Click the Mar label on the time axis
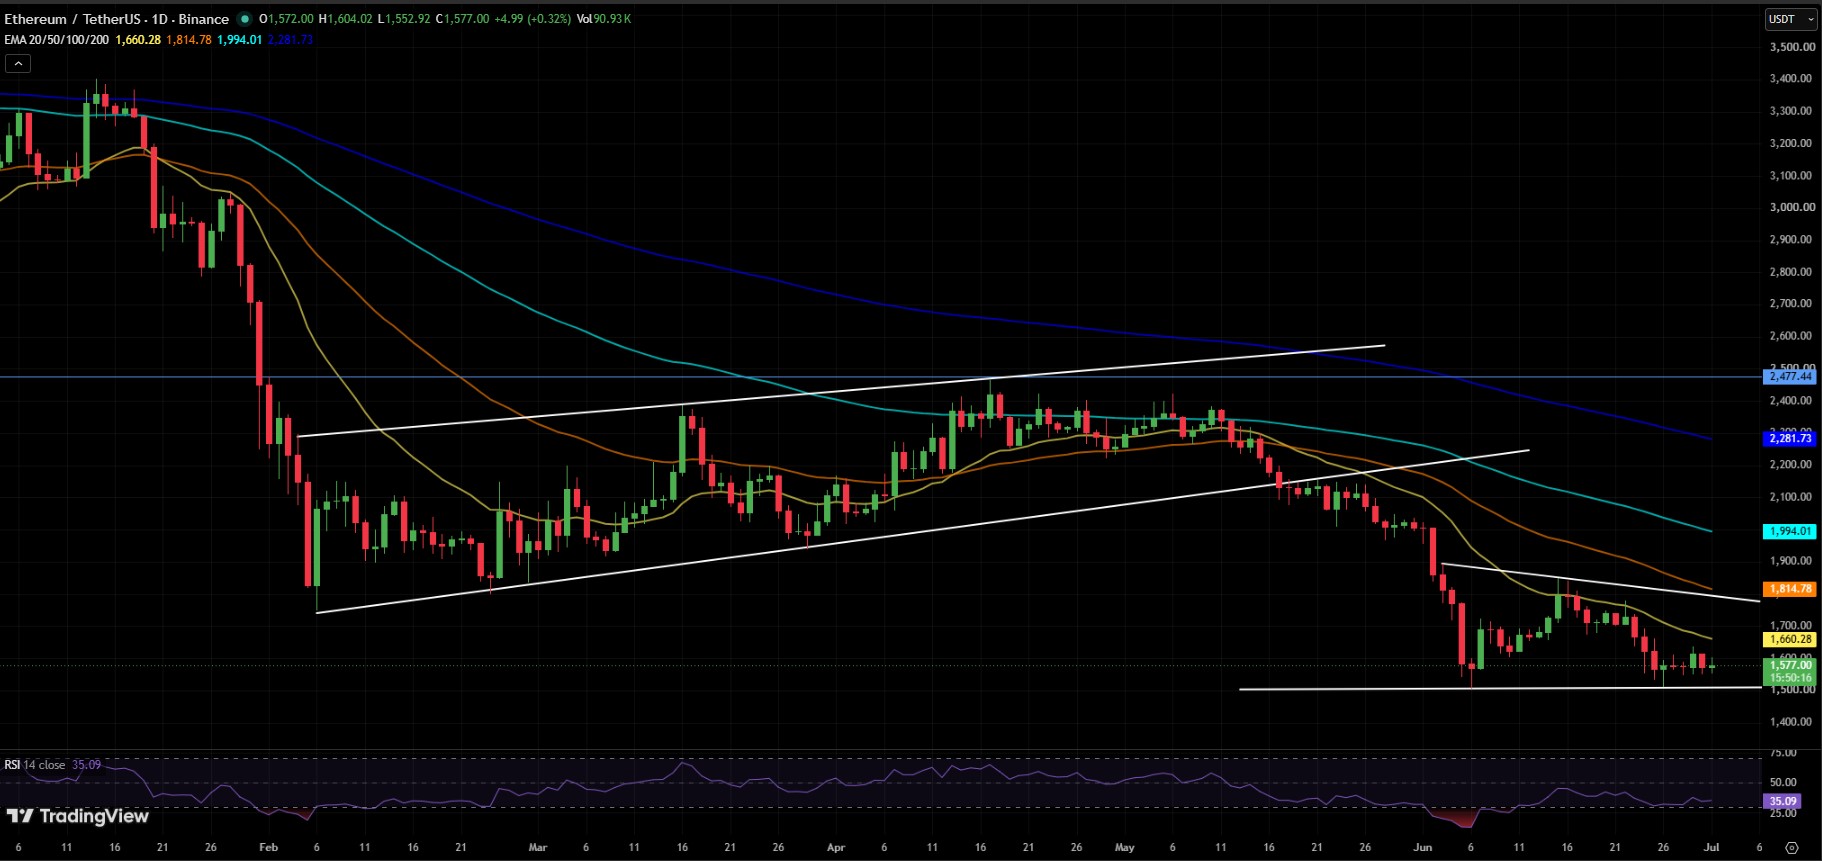The width and height of the screenshot is (1822, 861). (x=538, y=847)
